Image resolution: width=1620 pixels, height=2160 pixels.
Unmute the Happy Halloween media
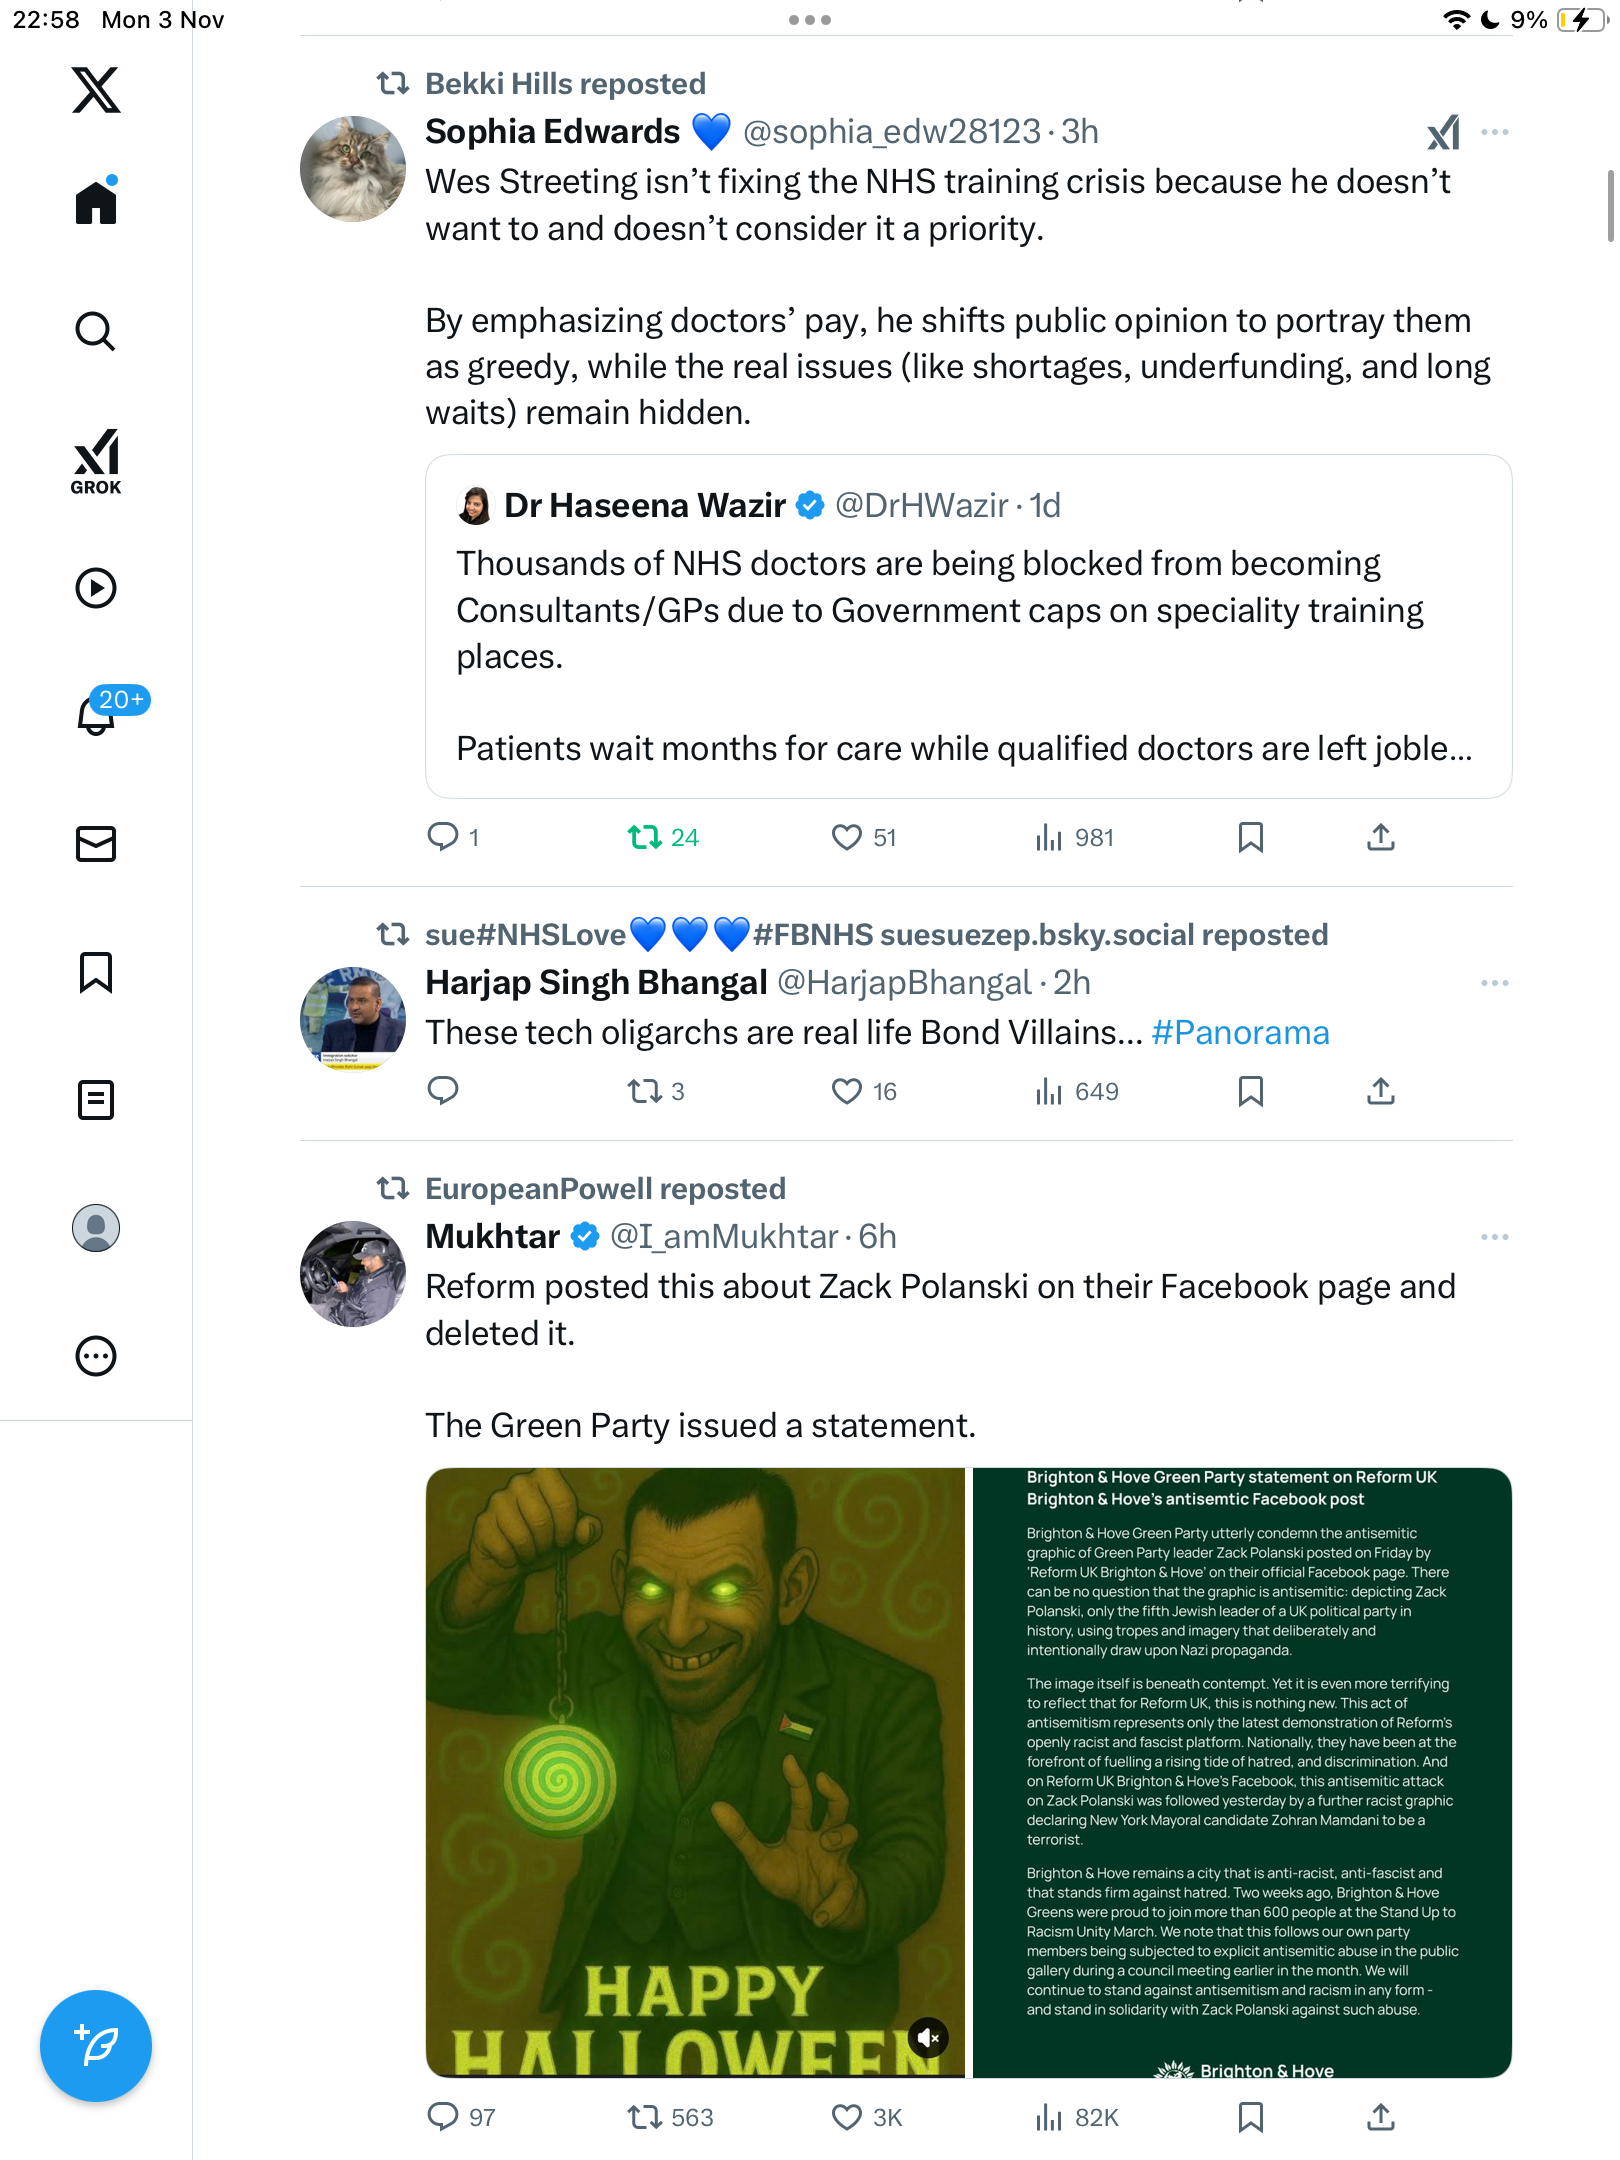[928, 2037]
